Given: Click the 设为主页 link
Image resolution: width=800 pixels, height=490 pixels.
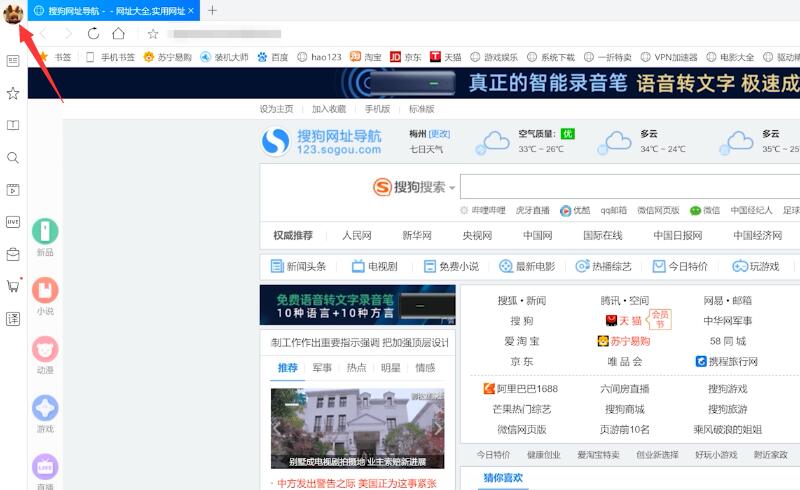Looking at the screenshot, I should [277, 109].
